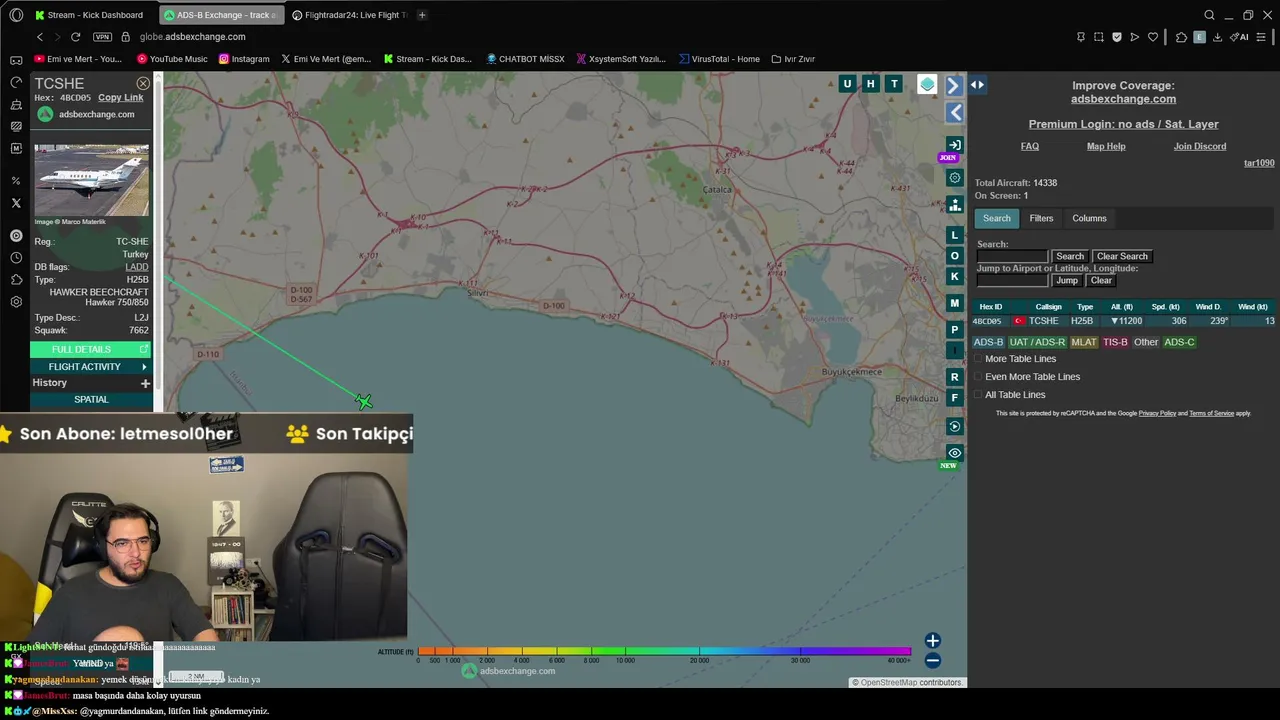The width and height of the screenshot is (1280, 720).
Task: Switch to the Columns tab
Action: (x=1089, y=218)
